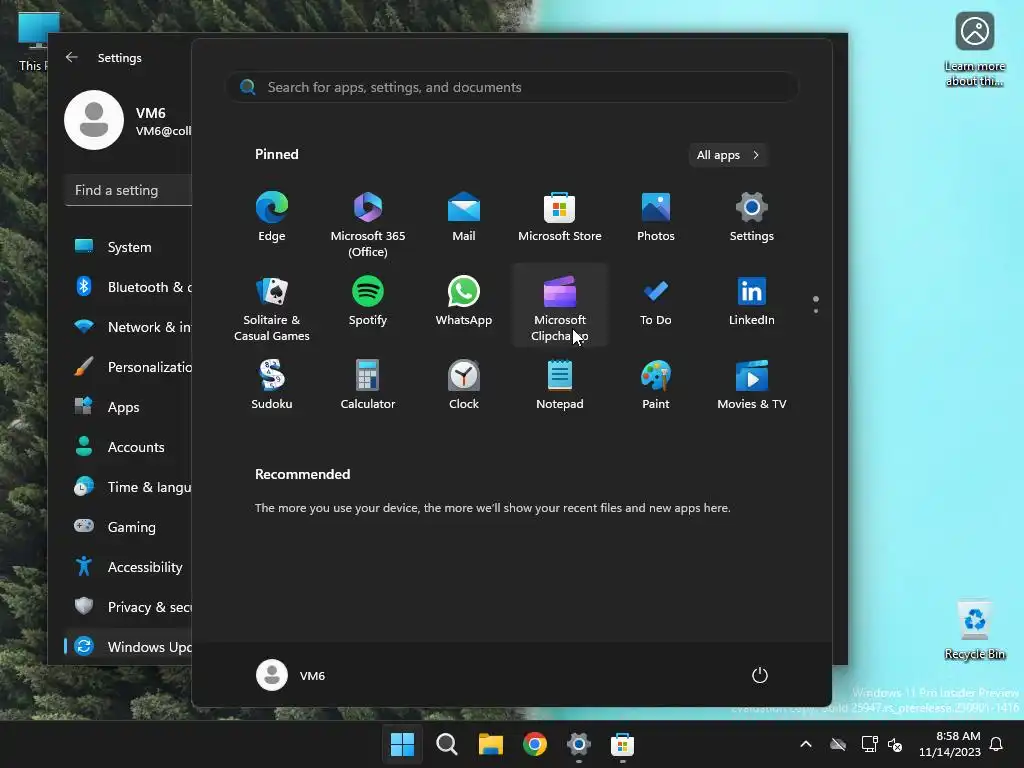Open the Clock app
Image resolution: width=1024 pixels, height=768 pixels.
point(464,385)
